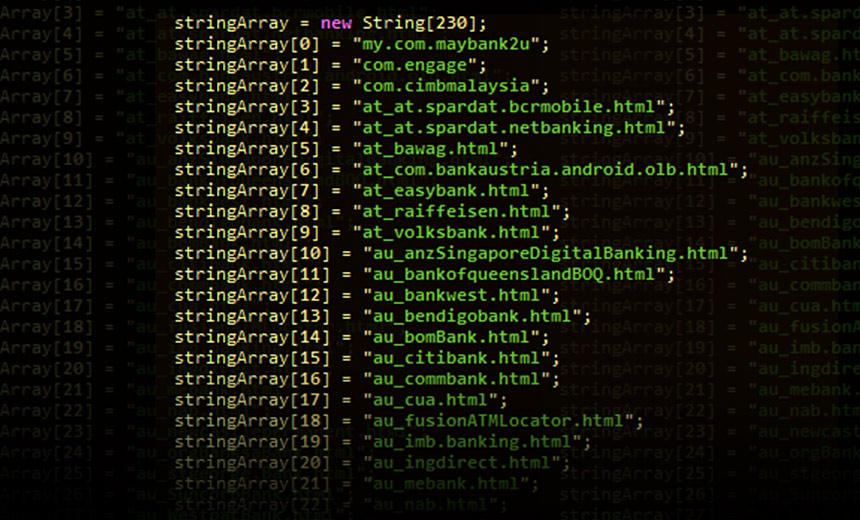Screen dimensions: 860x520
Task: Select the "com.cimbmalaysia" string
Action: (x=446, y=86)
